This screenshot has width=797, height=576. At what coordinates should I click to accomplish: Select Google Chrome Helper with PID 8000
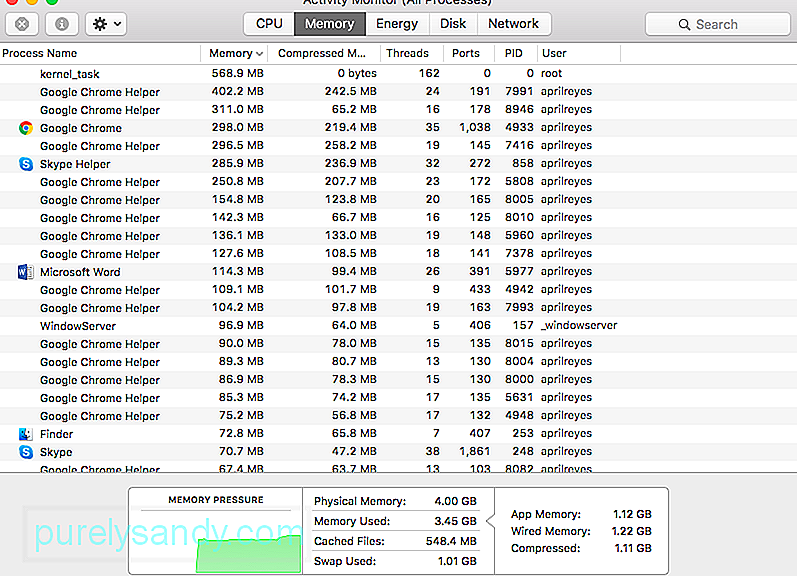398,380
